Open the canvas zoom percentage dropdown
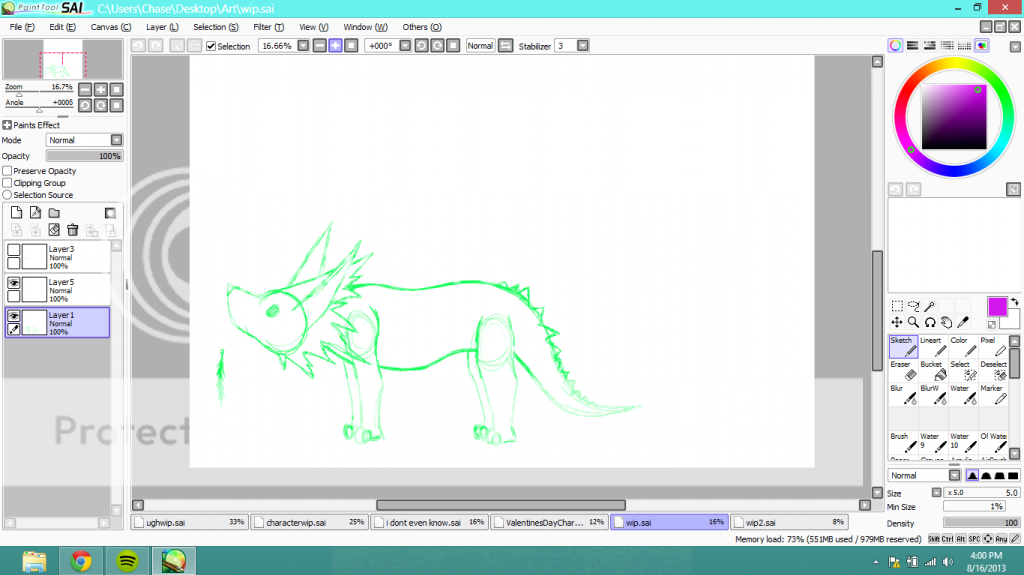The width and height of the screenshot is (1024, 575). [x=304, y=46]
